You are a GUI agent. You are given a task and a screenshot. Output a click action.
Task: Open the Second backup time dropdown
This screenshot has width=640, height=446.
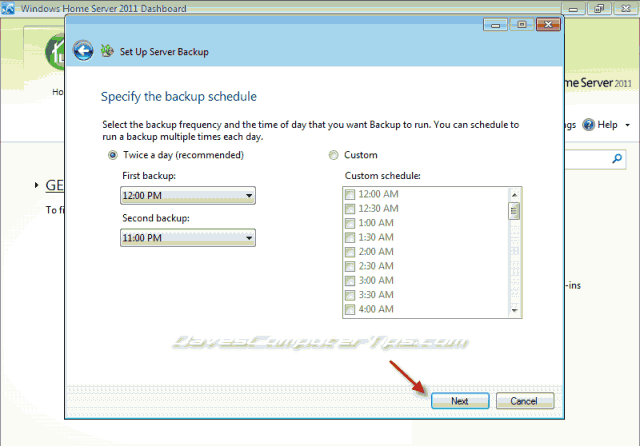tap(188, 237)
